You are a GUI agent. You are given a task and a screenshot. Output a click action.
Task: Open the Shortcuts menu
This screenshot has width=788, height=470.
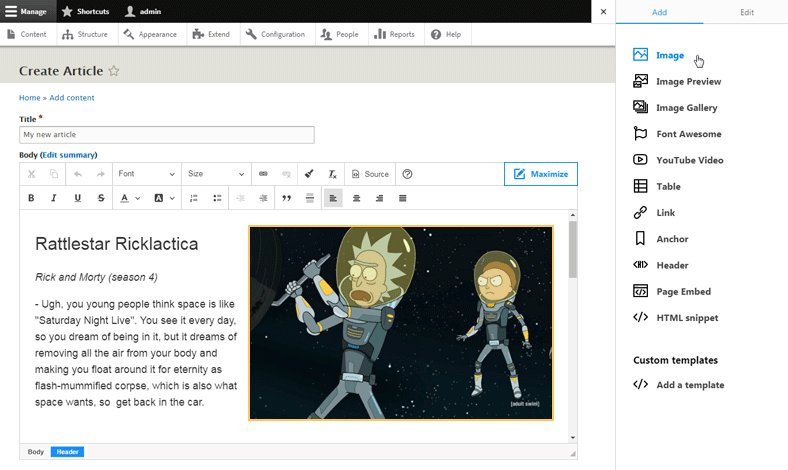(x=85, y=11)
